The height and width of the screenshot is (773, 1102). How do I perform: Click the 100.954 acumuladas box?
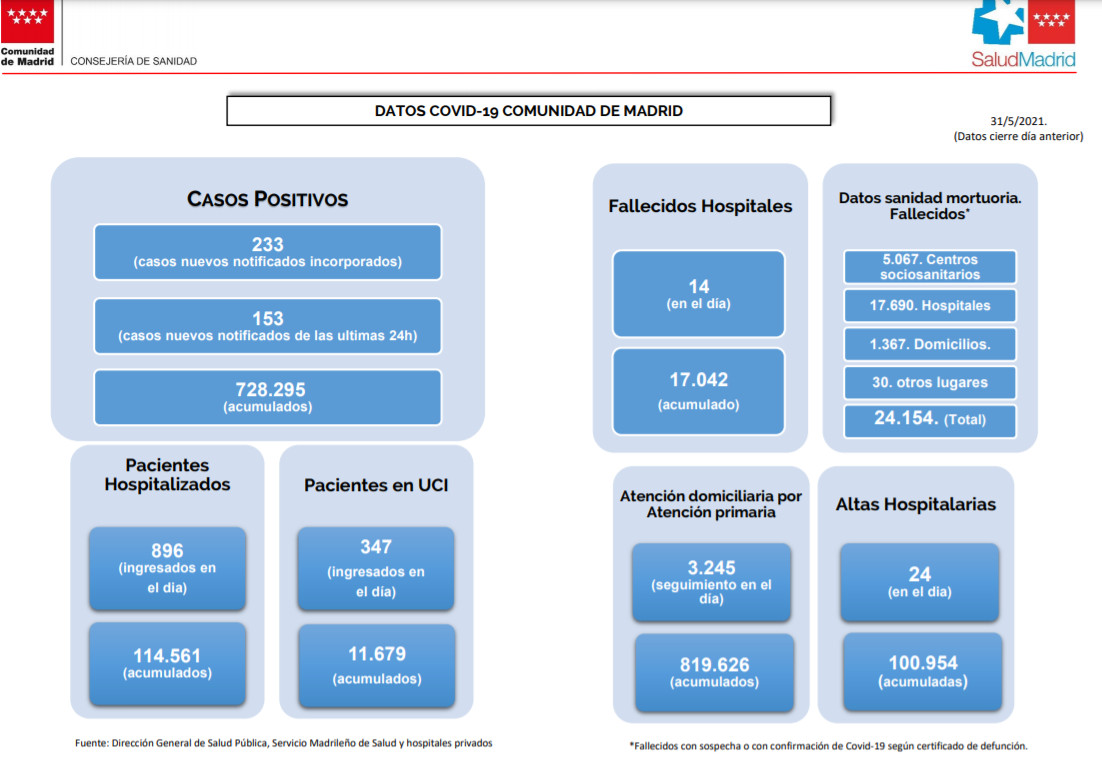pos(923,671)
